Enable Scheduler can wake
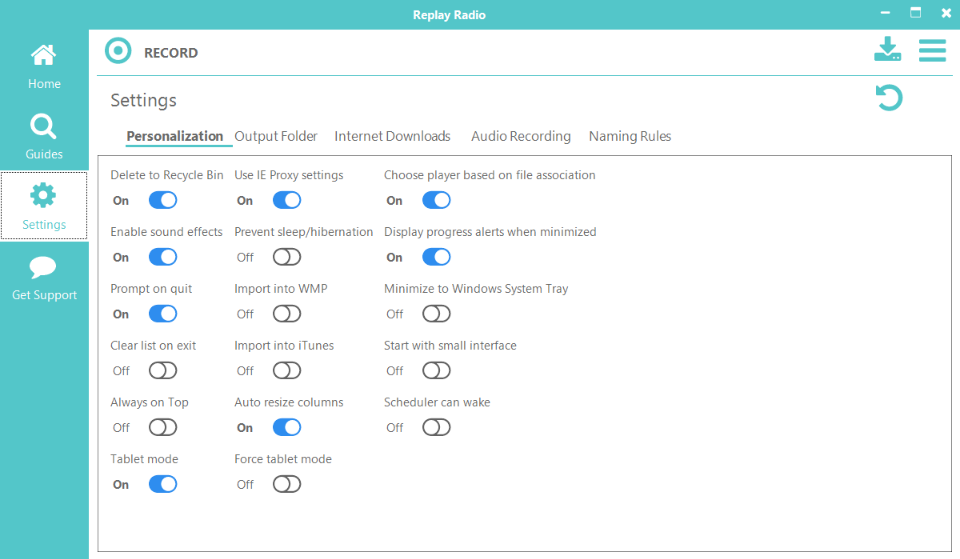The height and width of the screenshot is (559, 960). pos(437,427)
